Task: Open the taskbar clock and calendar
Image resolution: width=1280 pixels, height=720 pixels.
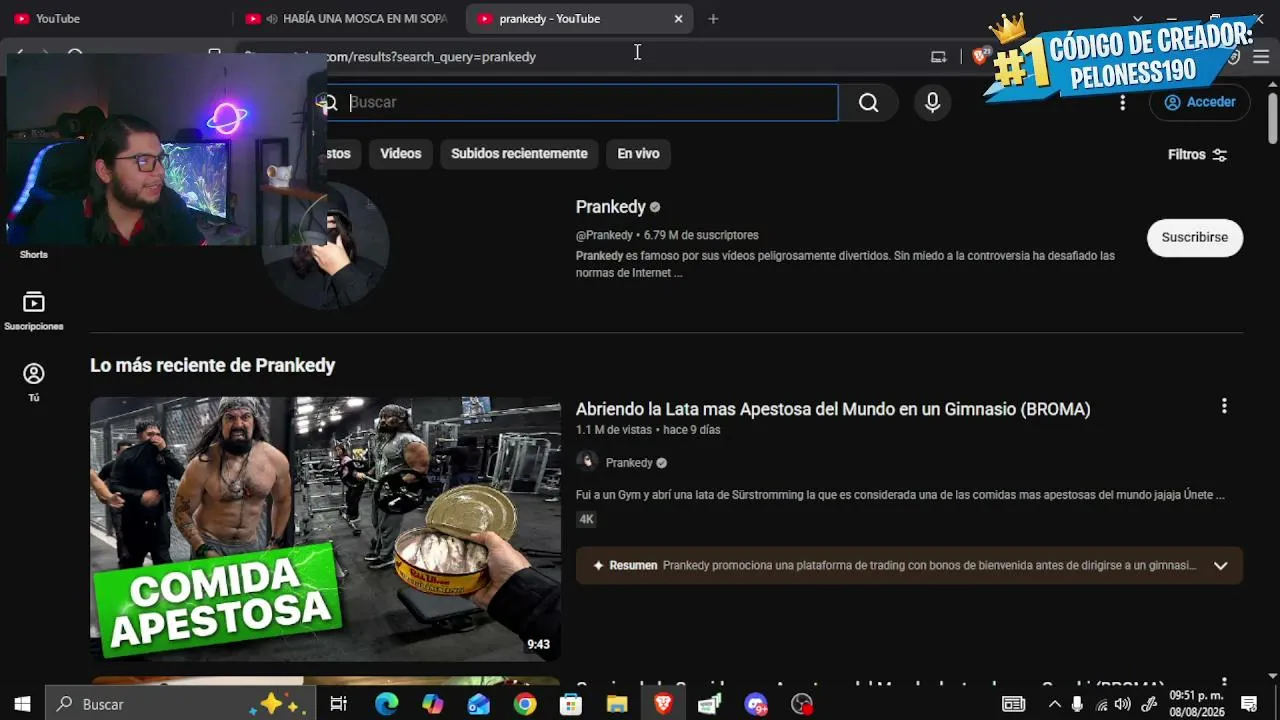Action: pyautogui.click(x=1196, y=704)
